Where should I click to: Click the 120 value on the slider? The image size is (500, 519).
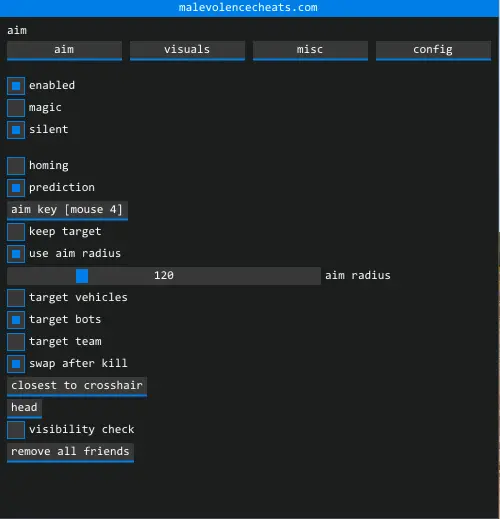[164, 276]
